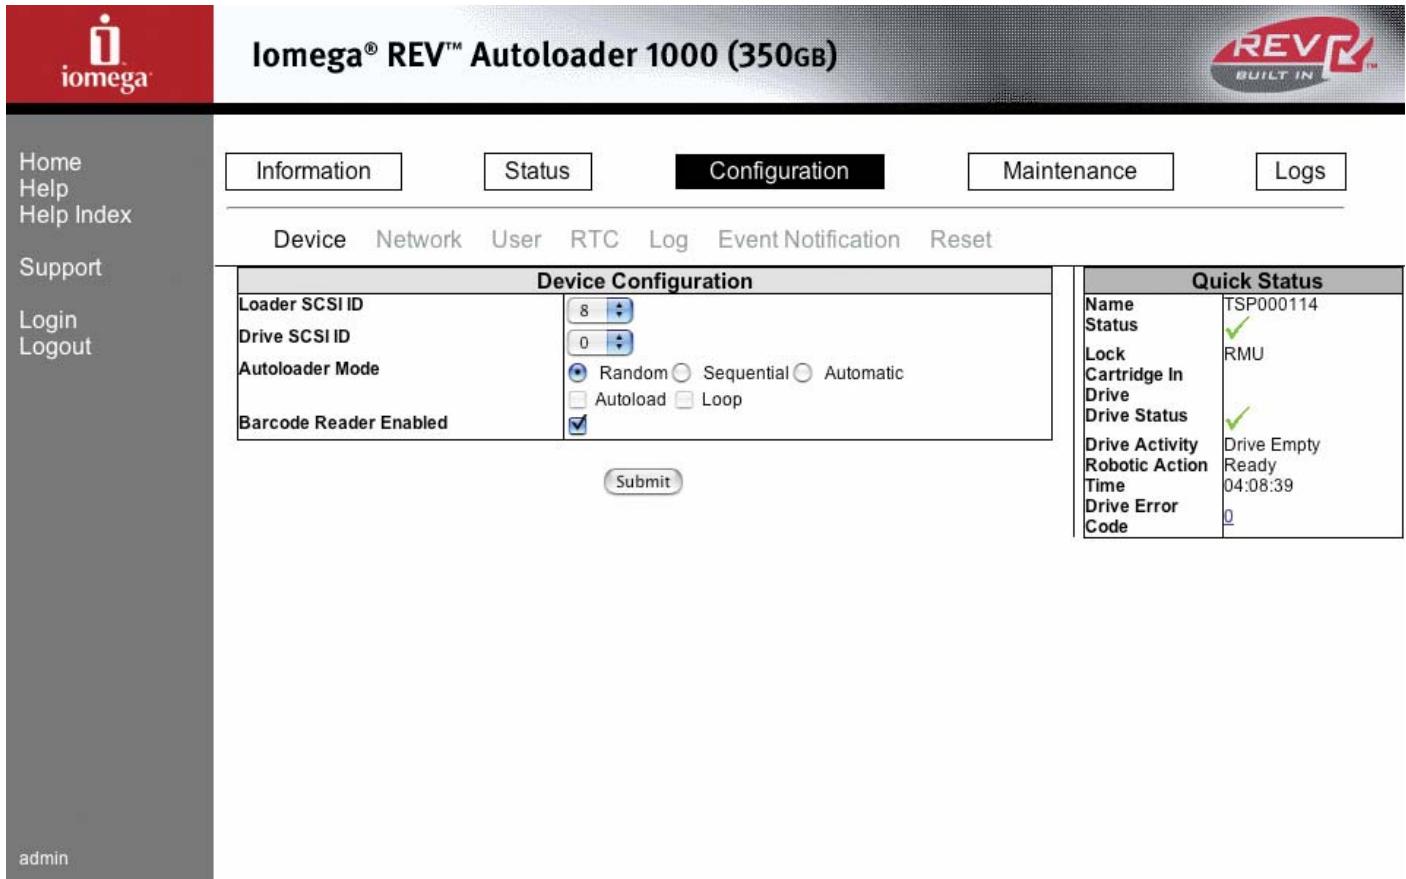The height and width of the screenshot is (879, 1406).
Task: Open the Help sidebar link
Action: [x=44, y=188]
